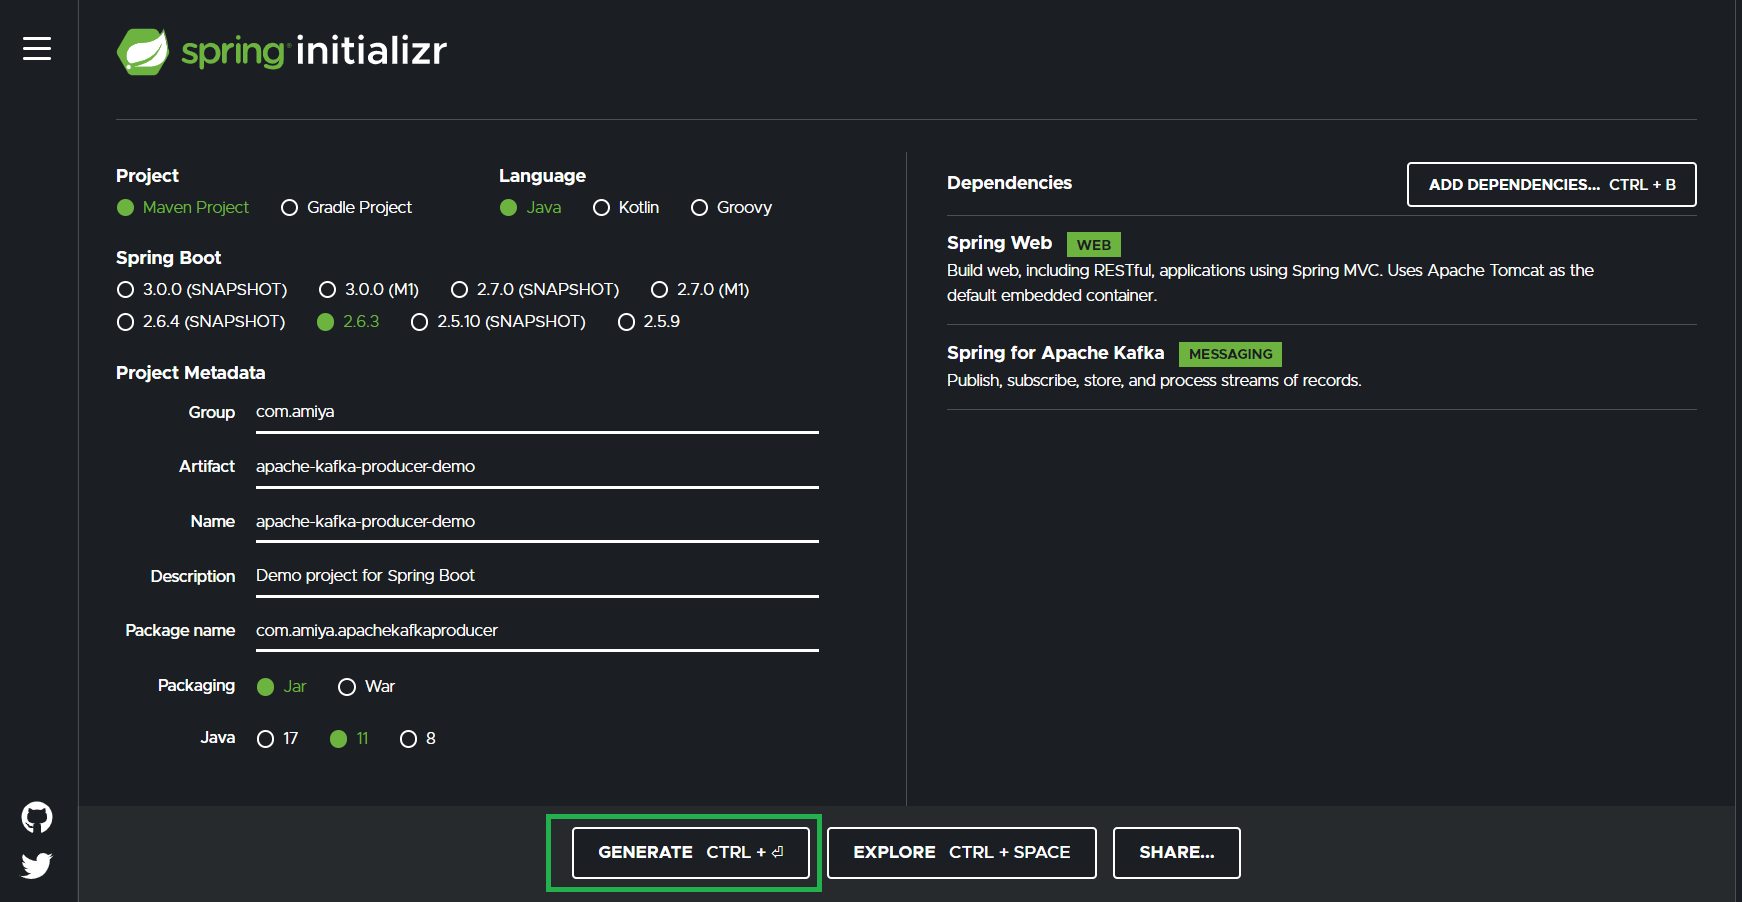Image resolution: width=1742 pixels, height=902 pixels.
Task: Edit the Artifact input field
Action: (x=537, y=467)
